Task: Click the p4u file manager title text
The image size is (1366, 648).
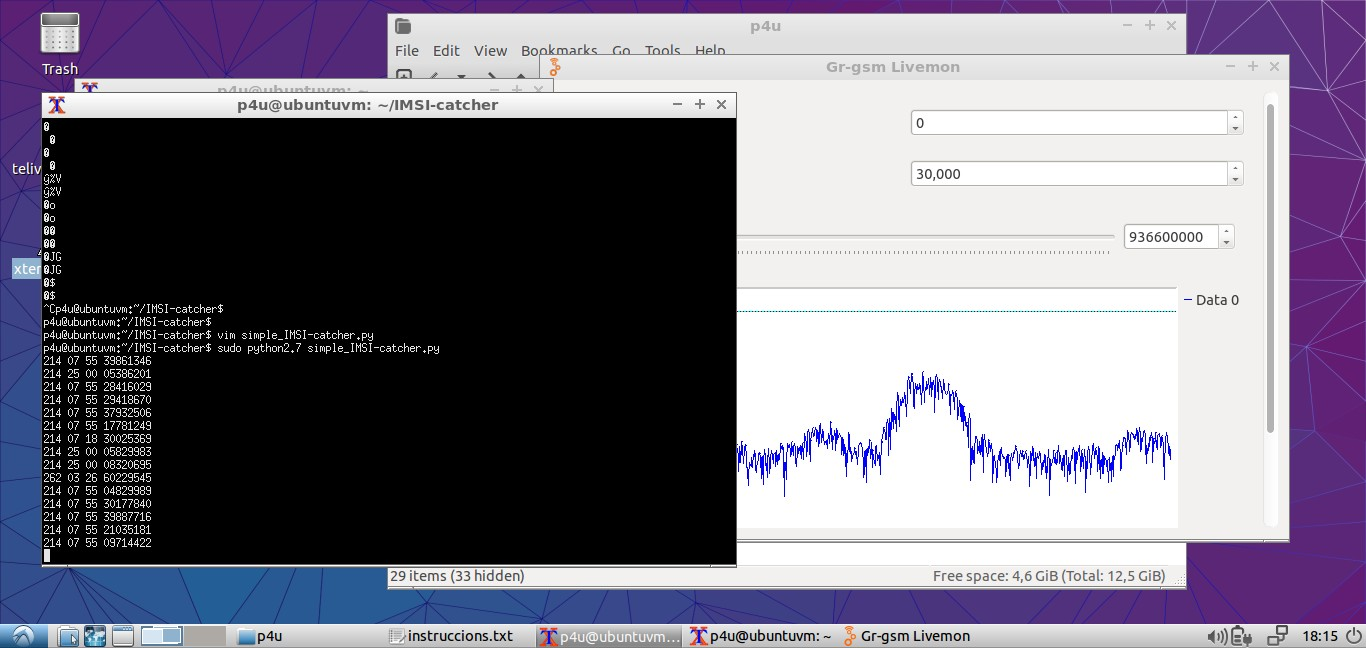Action: point(765,26)
